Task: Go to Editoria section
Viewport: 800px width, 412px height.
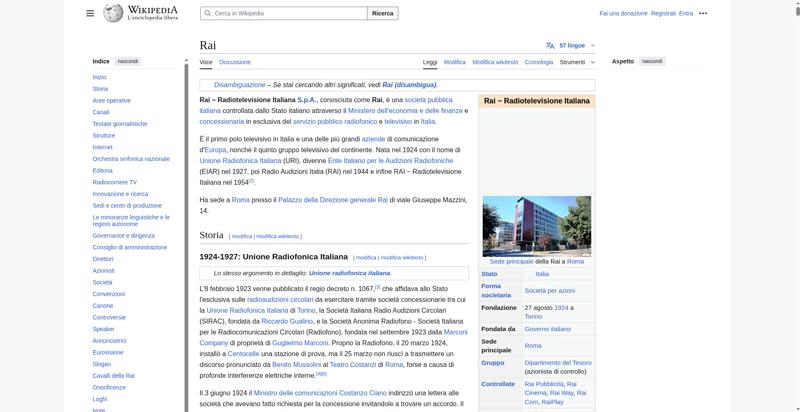Action: tap(103, 171)
